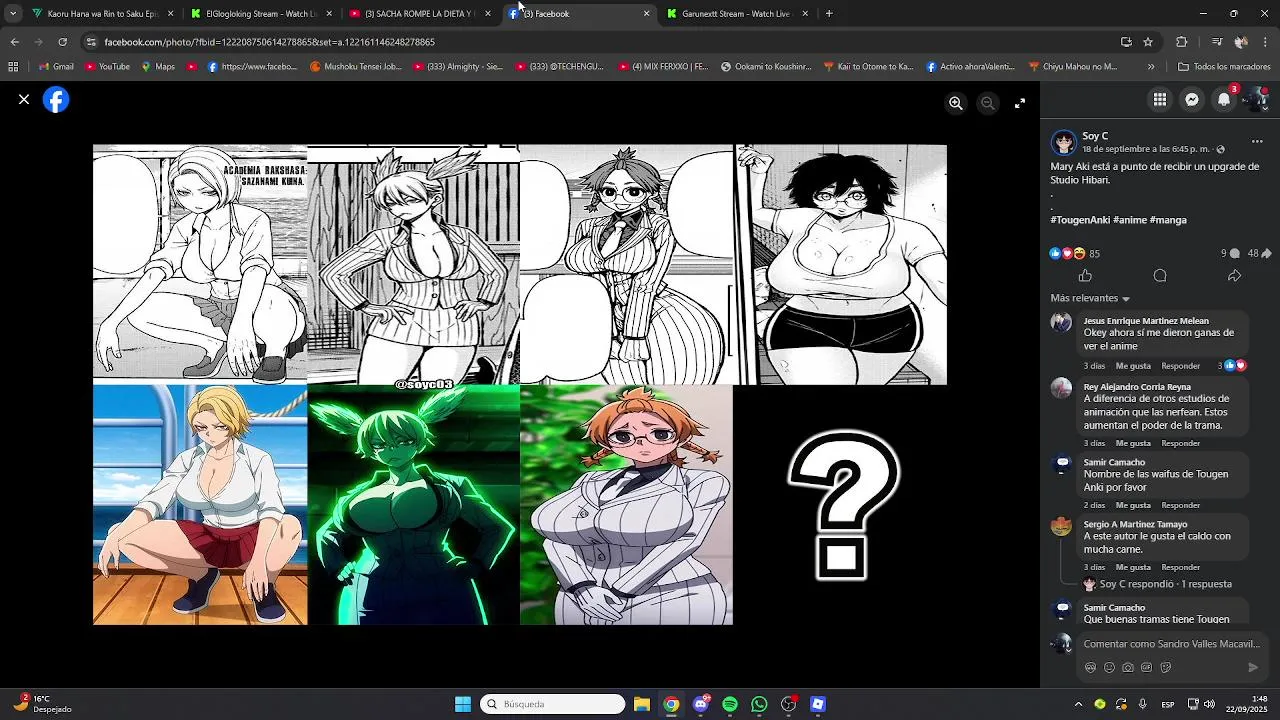Like Rey Alejandro Corria Reyna's comment
The image size is (1280, 720).
(1133, 443)
